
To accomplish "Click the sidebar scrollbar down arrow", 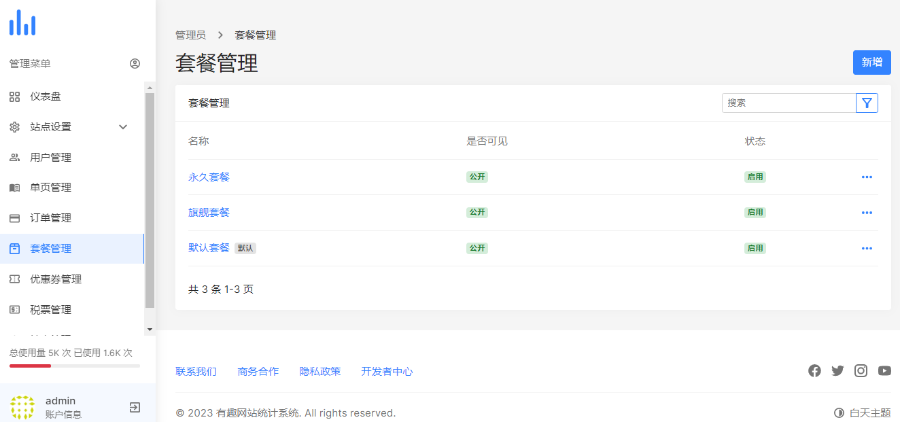I will click(150, 330).
